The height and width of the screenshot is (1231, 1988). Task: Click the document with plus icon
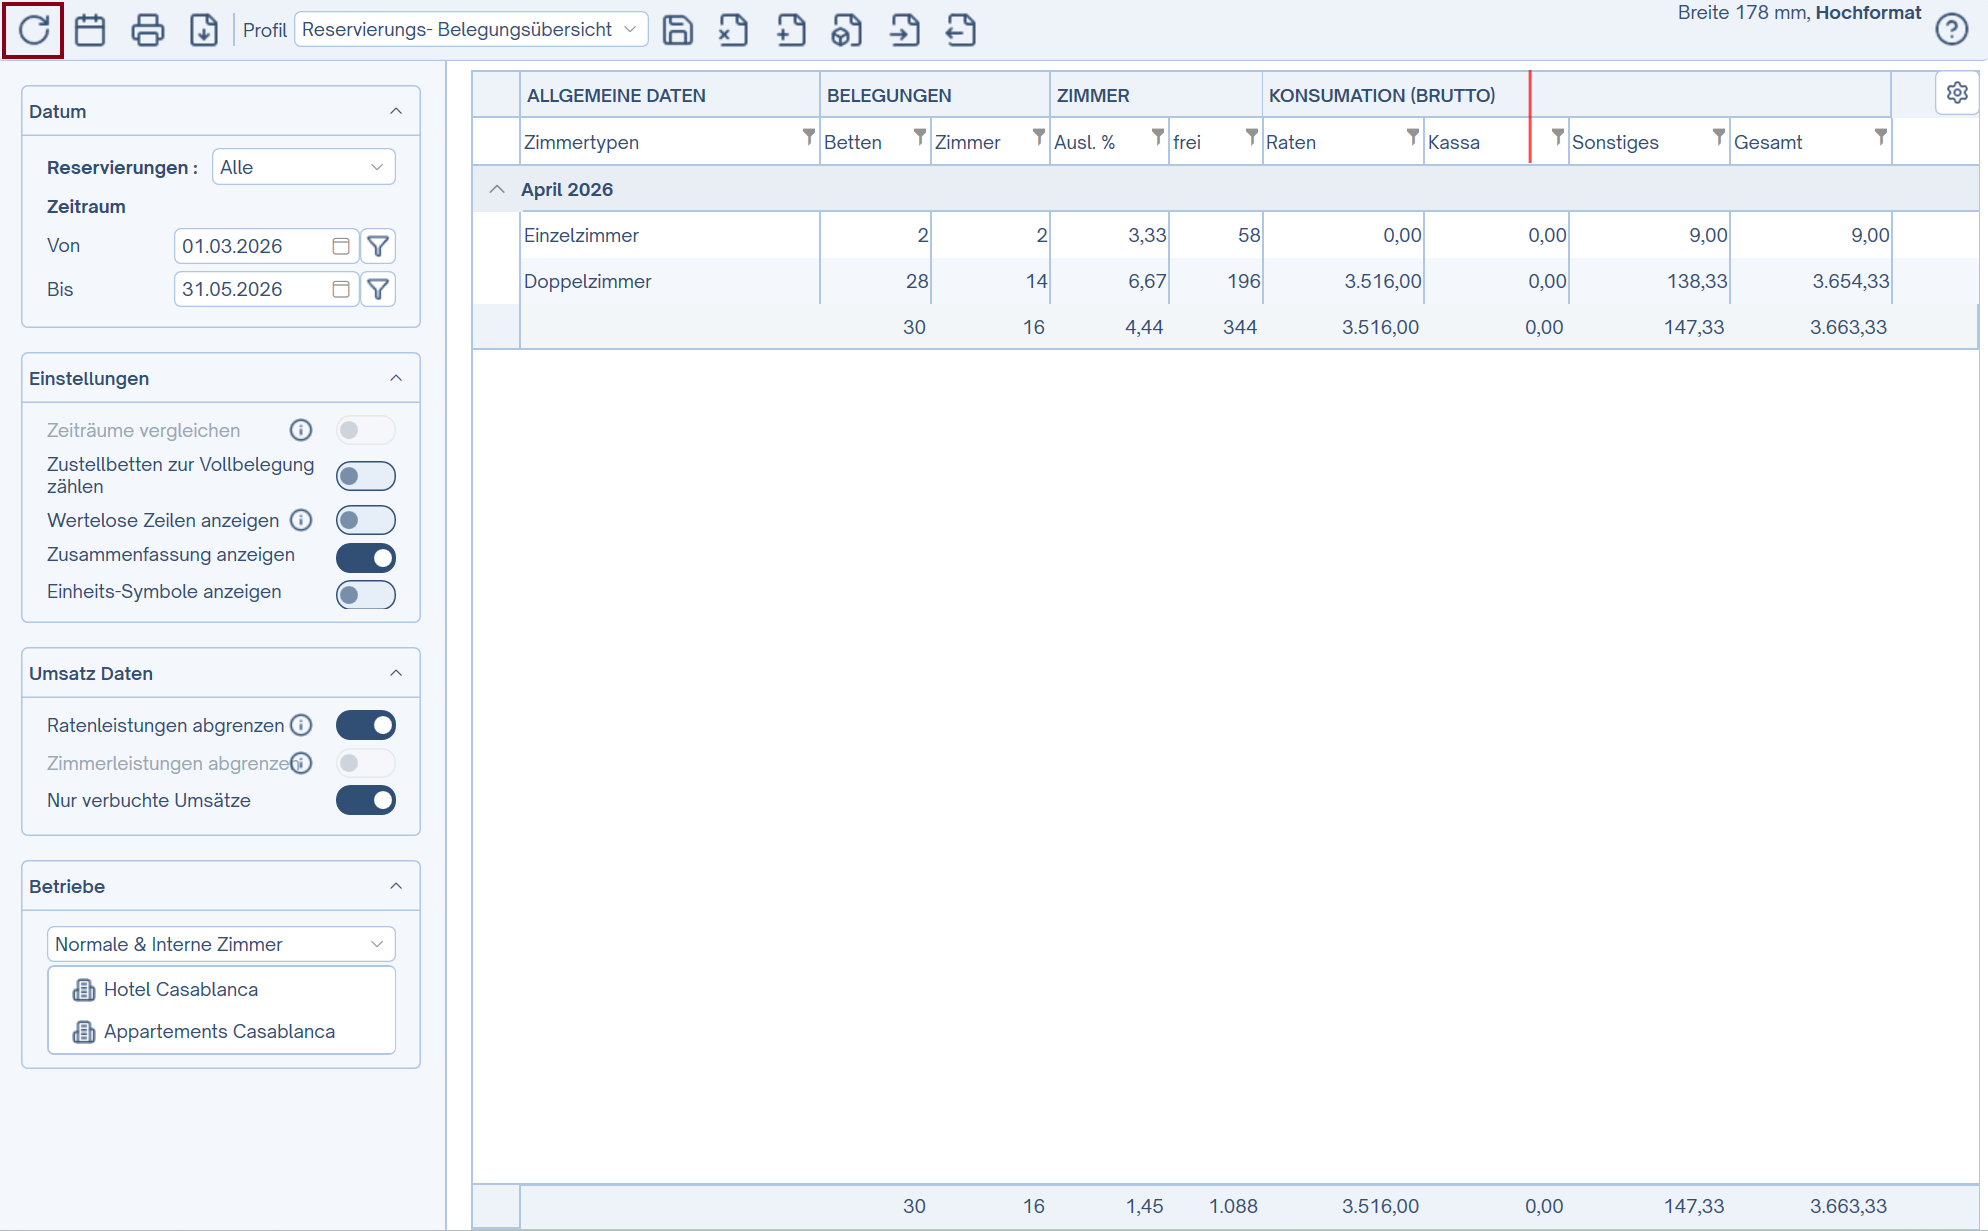(x=790, y=30)
